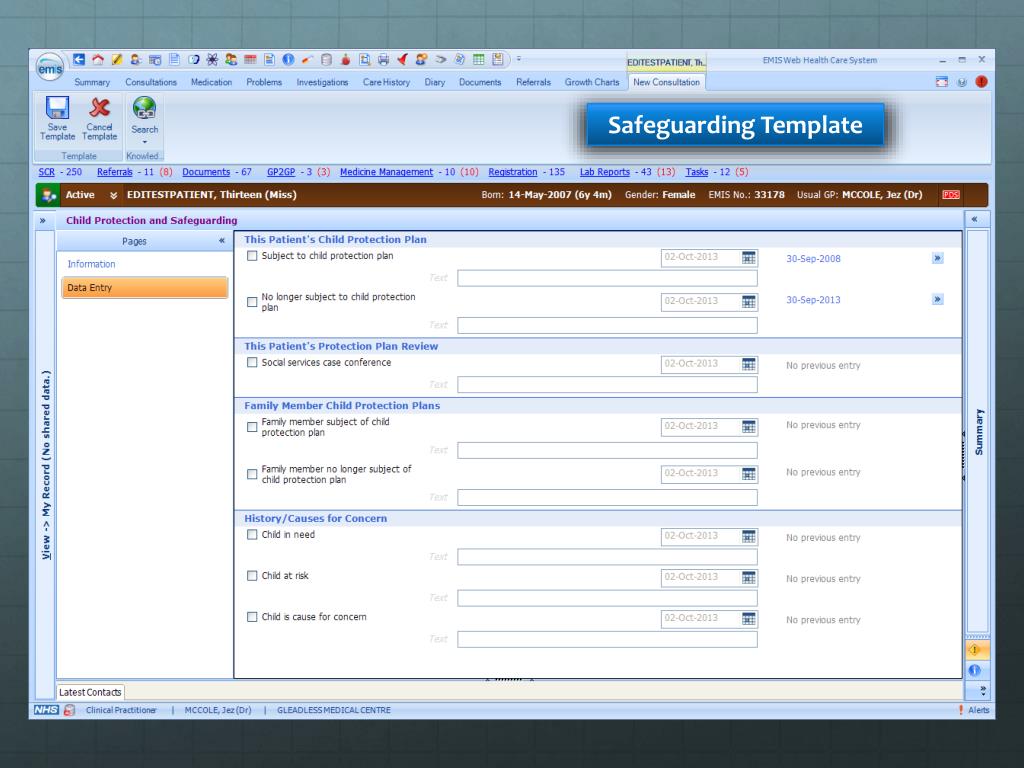Click the red PDS badge on patient banner
The image size is (1024, 768).
click(950, 195)
